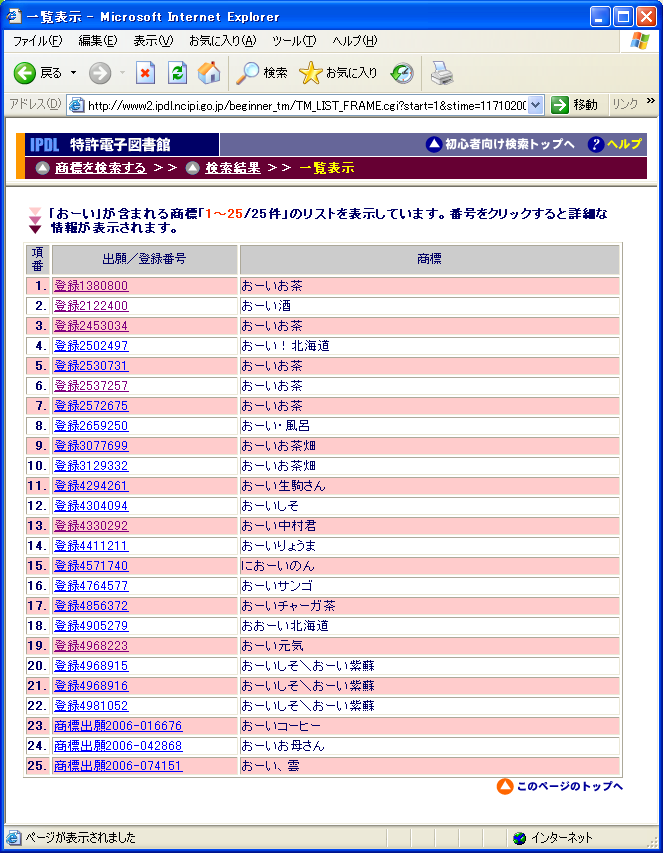Screen dimensions: 663x853
Task: Open Favorites (お気に入り) star toolbar button
Action: point(339,73)
